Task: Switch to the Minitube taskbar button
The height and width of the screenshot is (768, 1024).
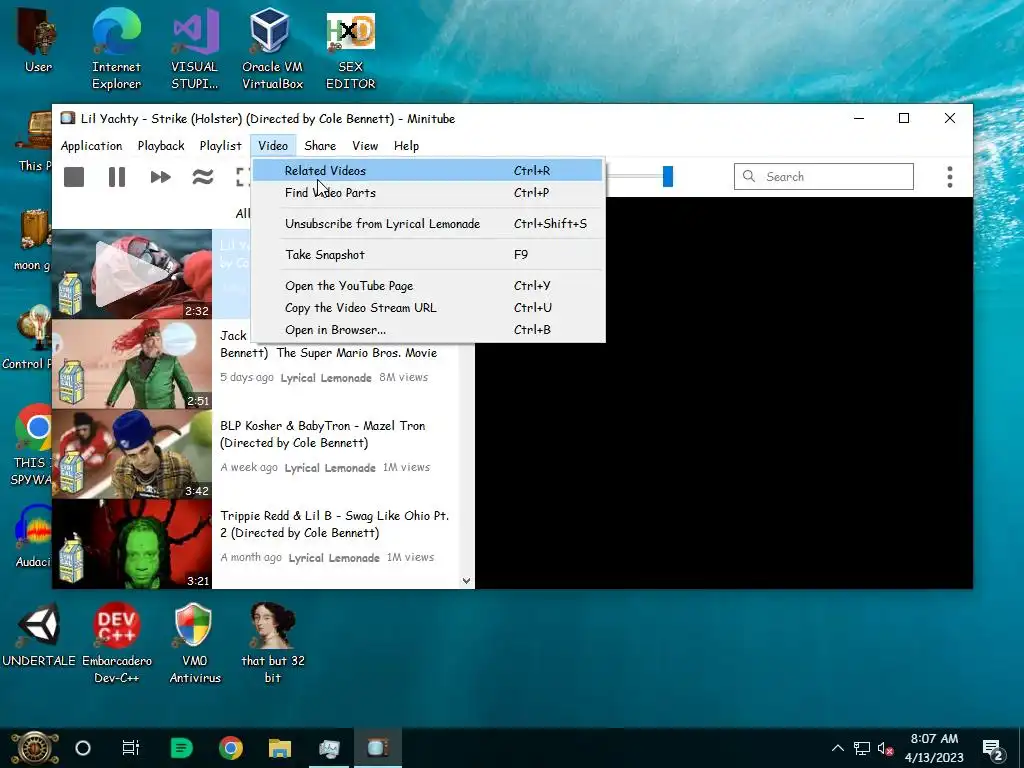Action: (377, 748)
